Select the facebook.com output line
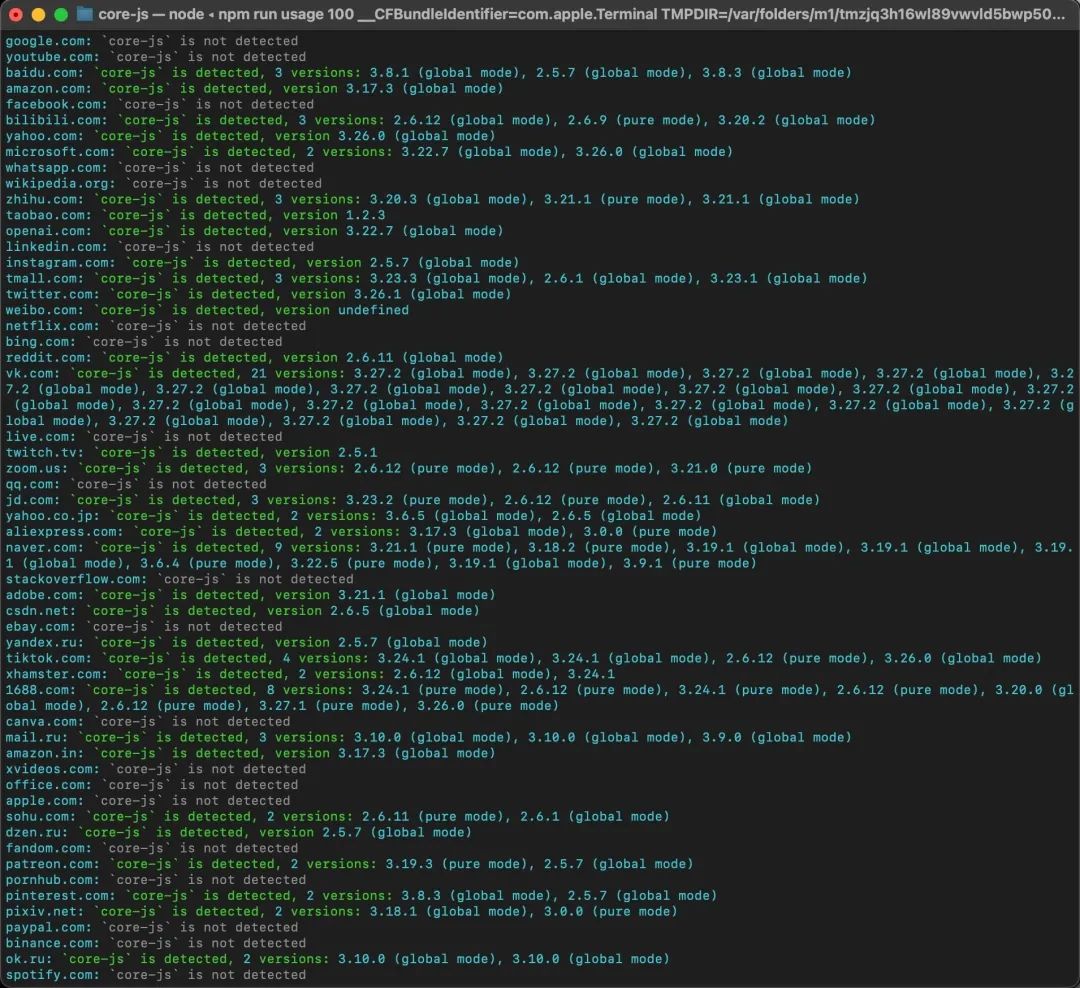The width and height of the screenshot is (1080, 988). coord(160,105)
